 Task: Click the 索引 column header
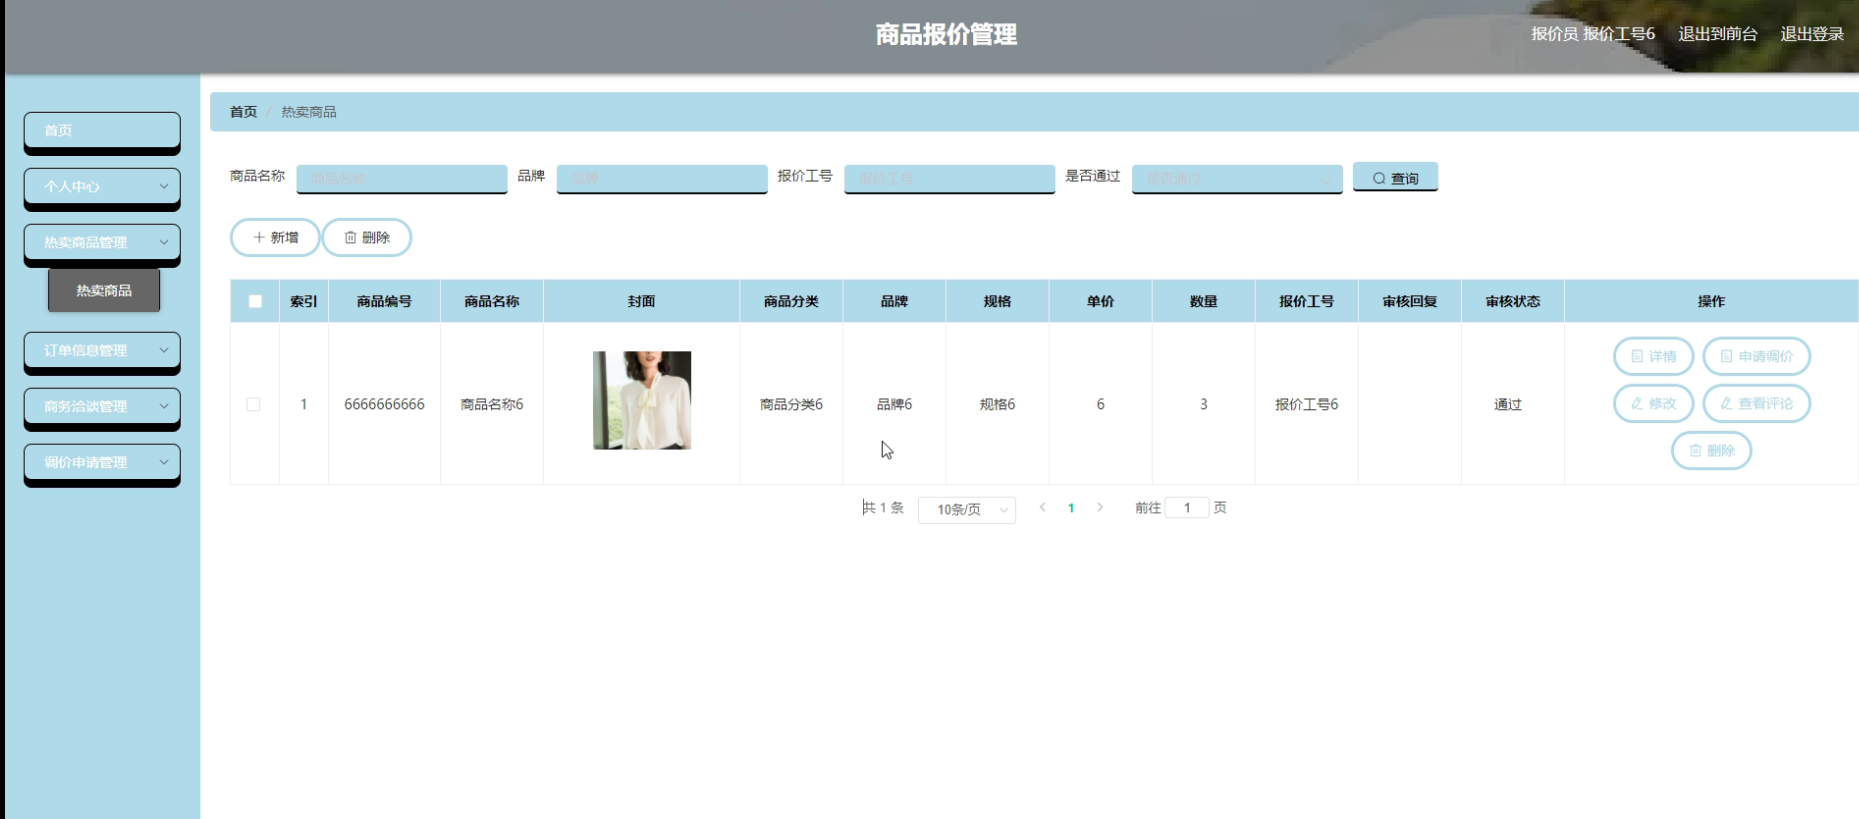[x=304, y=302]
